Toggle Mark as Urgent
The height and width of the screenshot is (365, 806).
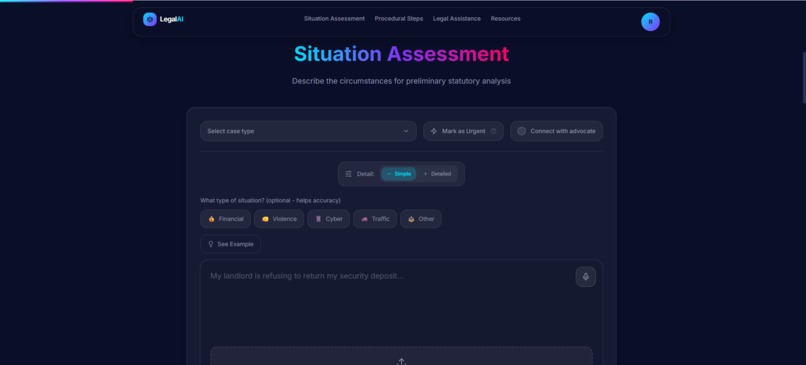pos(463,131)
